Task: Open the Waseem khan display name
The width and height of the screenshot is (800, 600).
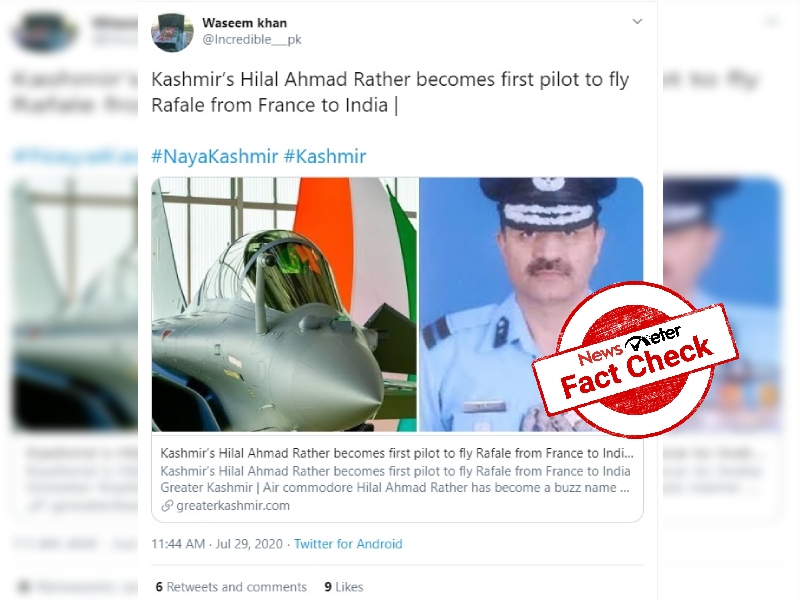Action: [244, 23]
